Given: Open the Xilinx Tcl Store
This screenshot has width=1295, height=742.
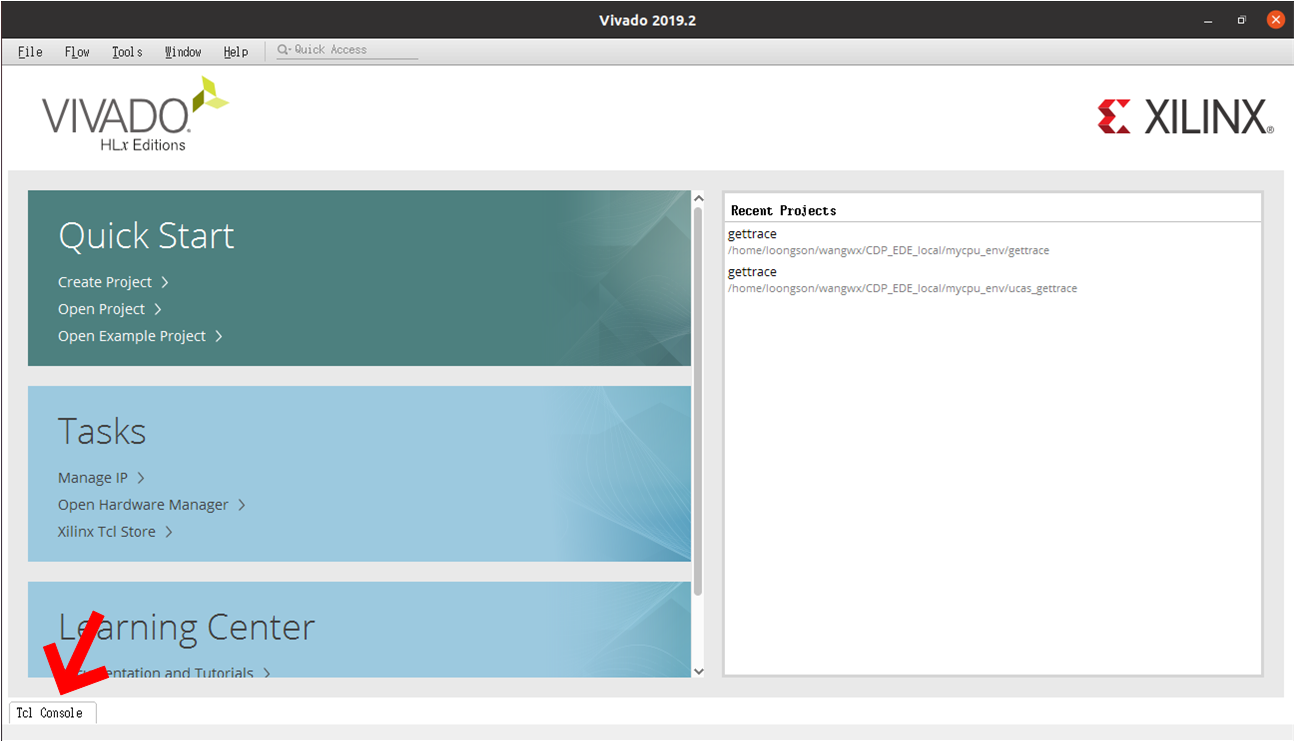Looking at the screenshot, I should [x=107, y=532].
